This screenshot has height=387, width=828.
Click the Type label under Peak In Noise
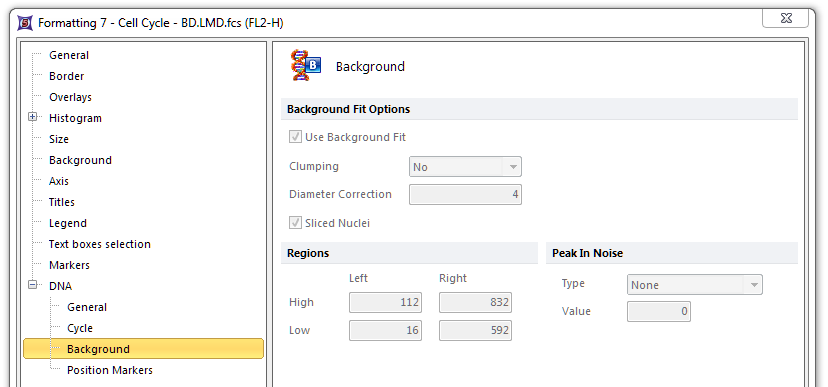click(x=573, y=283)
